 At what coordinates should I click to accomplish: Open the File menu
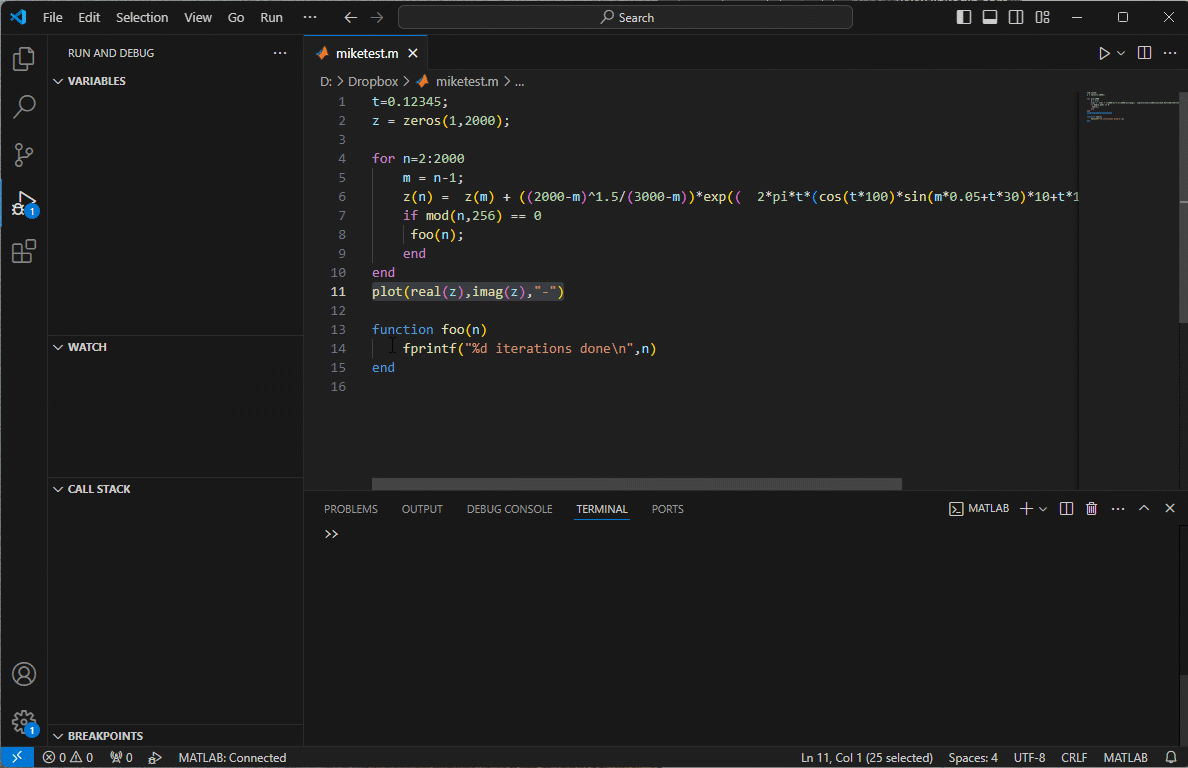point(53,17)
